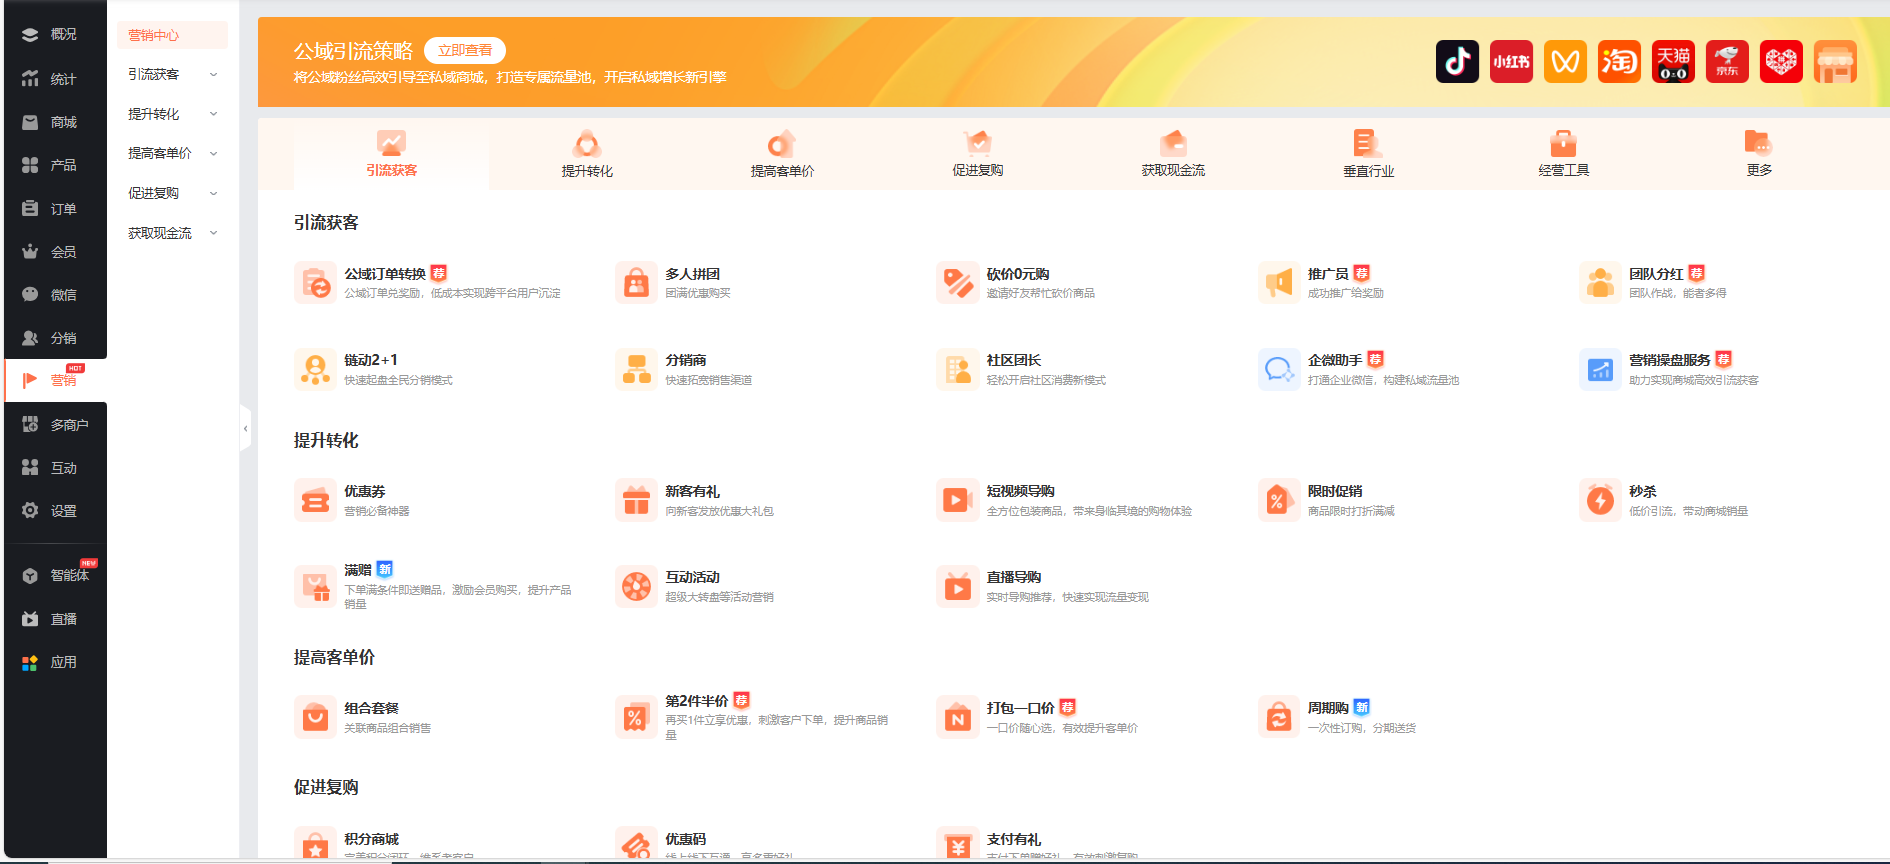This screenshot has height=864, width=1890.
Task: Click the 企微助手 chat icon
Action: point(1279,369)
